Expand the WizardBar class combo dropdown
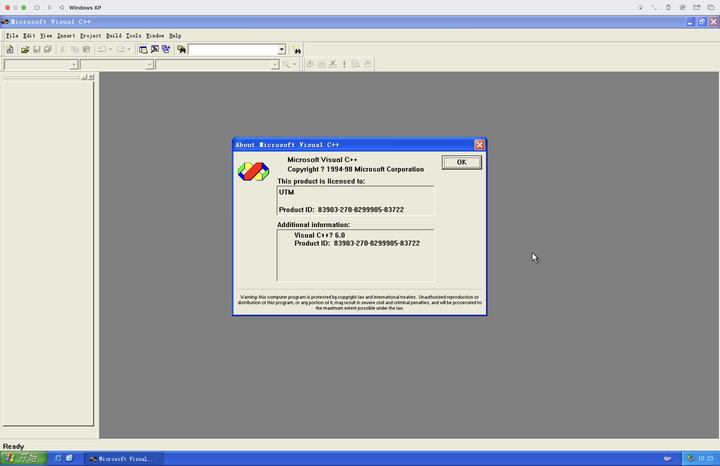The height and width of the screenshot is (466, 720). pyautogui.click(x=73, y=65)
